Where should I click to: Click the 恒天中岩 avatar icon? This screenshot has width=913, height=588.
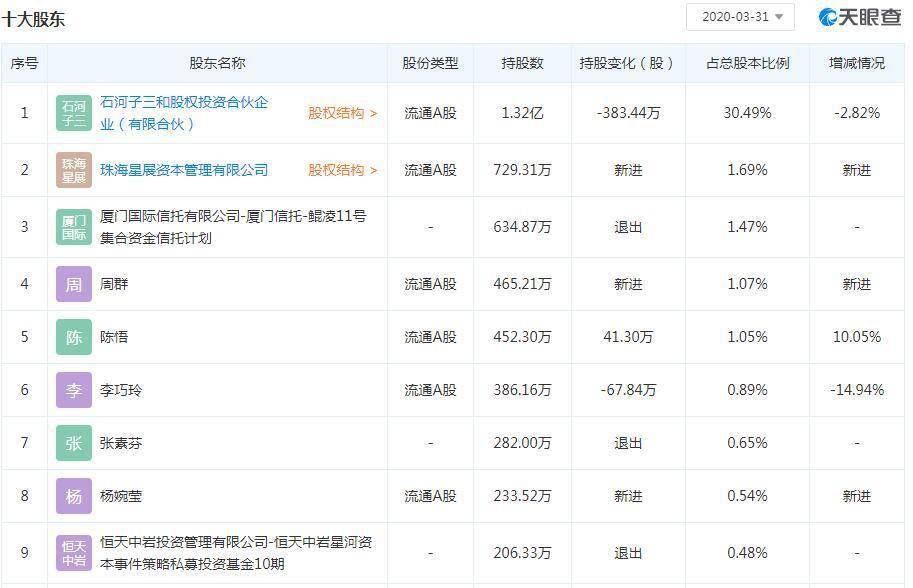pyautogui.click(x=74, y=553)
